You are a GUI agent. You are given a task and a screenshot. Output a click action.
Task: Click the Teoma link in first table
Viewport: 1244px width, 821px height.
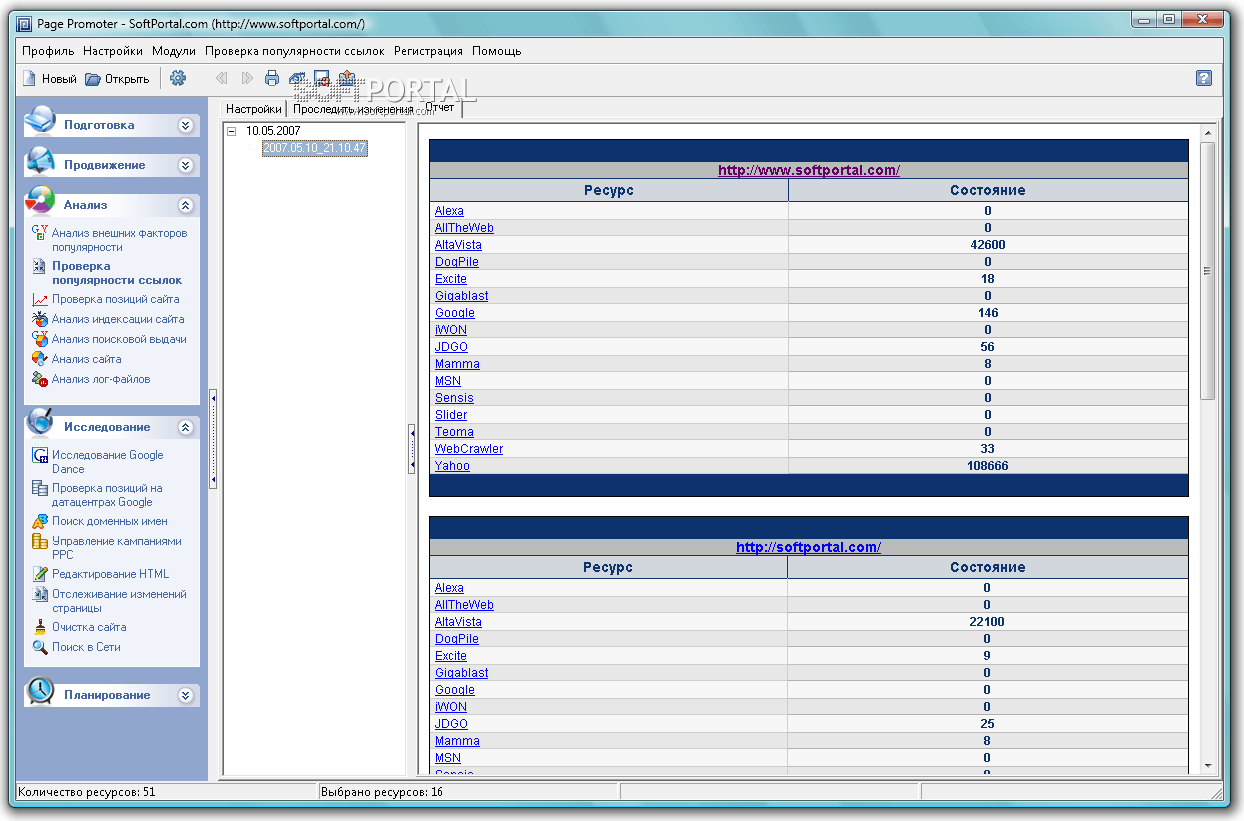coord(454,432)
